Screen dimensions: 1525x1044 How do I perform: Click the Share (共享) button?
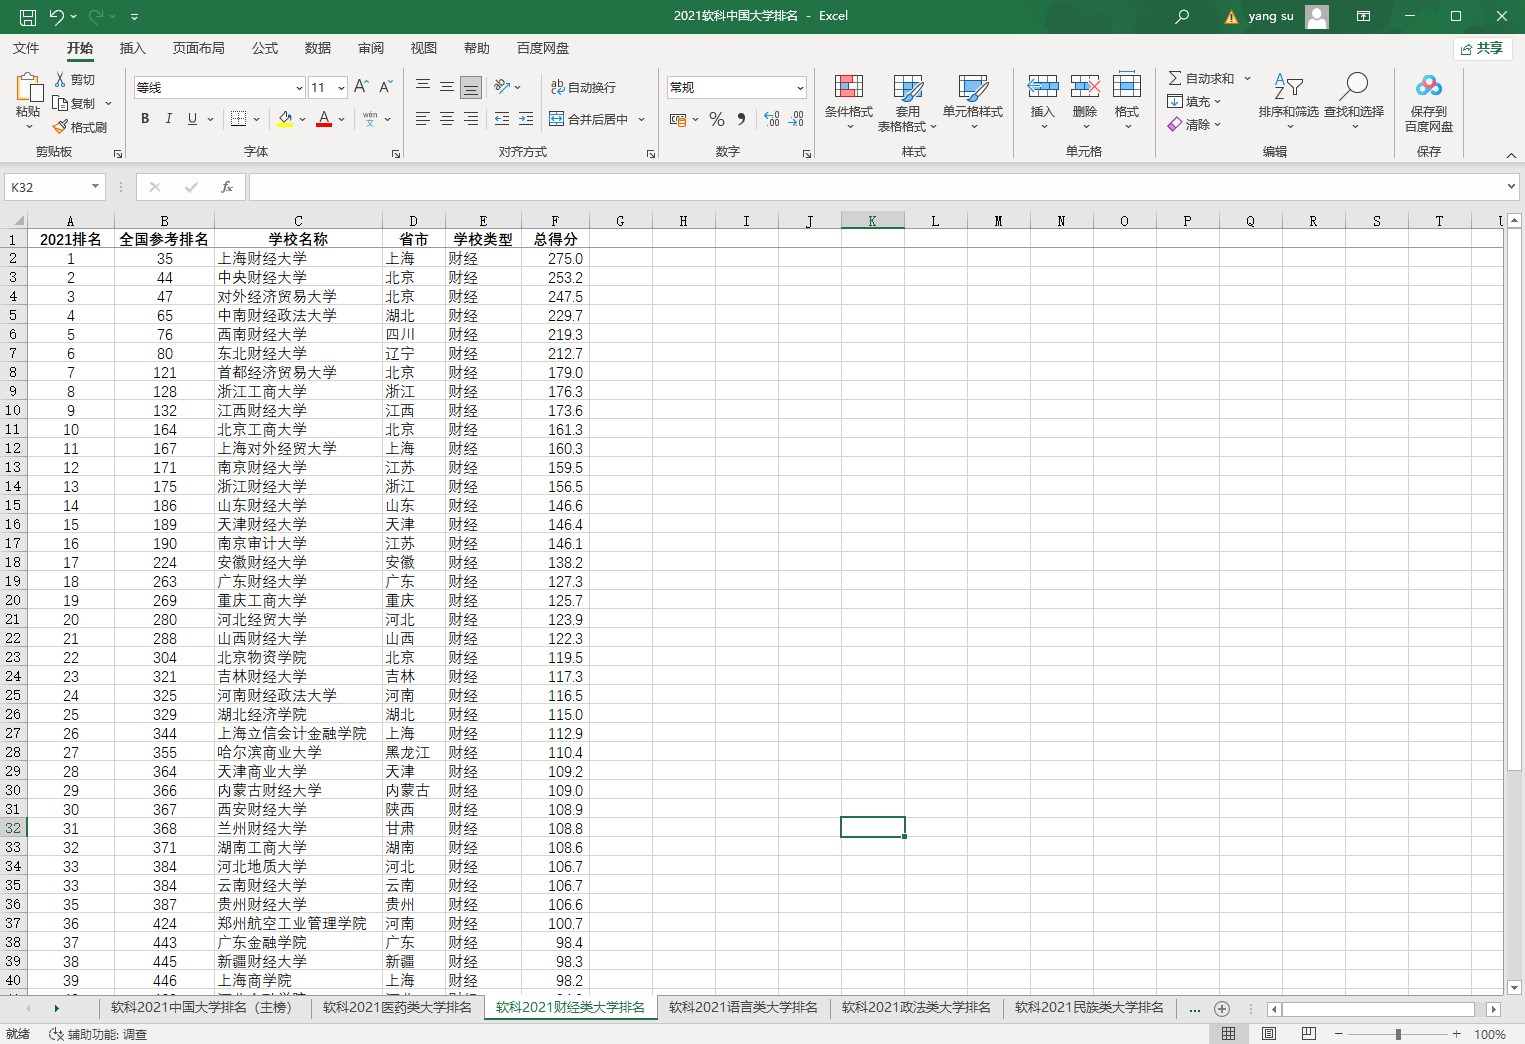click(x=1482, y=48)
